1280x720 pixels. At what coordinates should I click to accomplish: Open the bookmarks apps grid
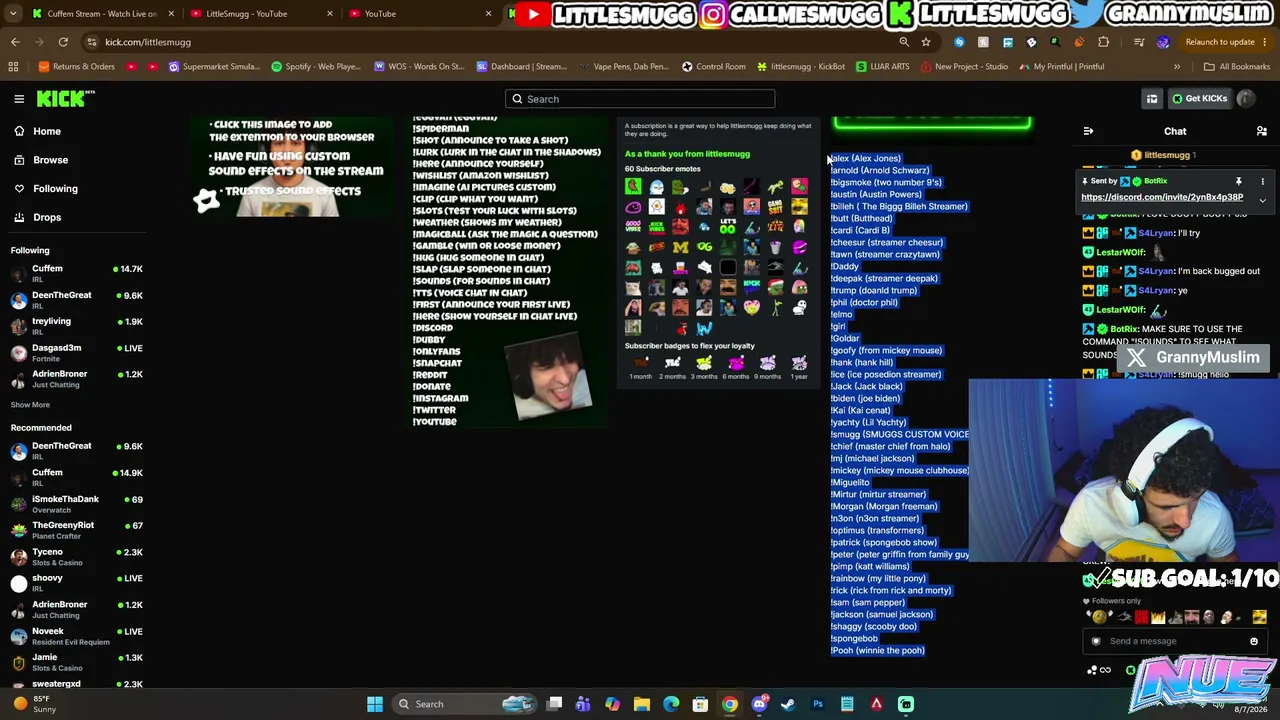coord(13,67)
